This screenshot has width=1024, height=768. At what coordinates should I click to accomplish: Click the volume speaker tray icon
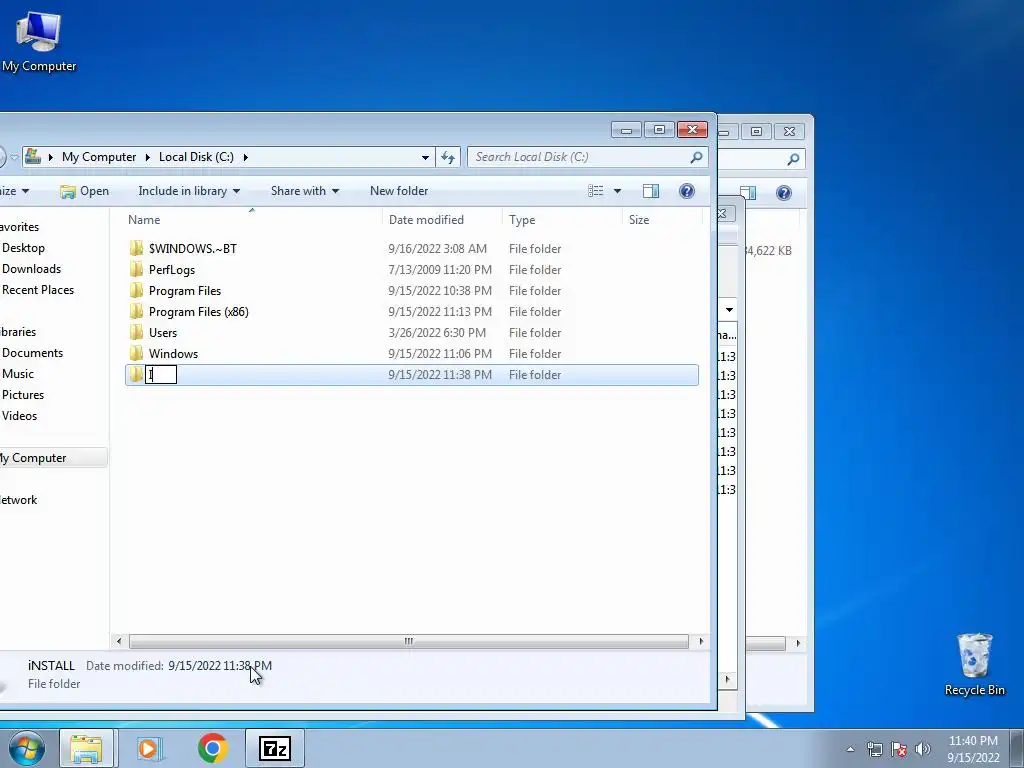click(923, 749)
